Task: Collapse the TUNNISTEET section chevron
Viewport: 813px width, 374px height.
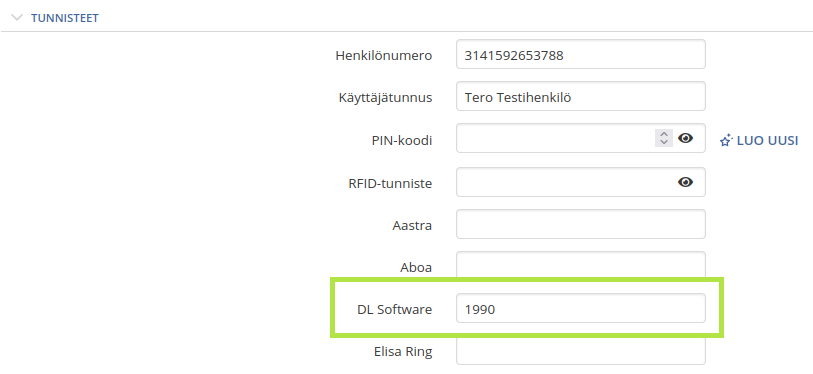Action: pyautogui.click(x=17, y=18)
